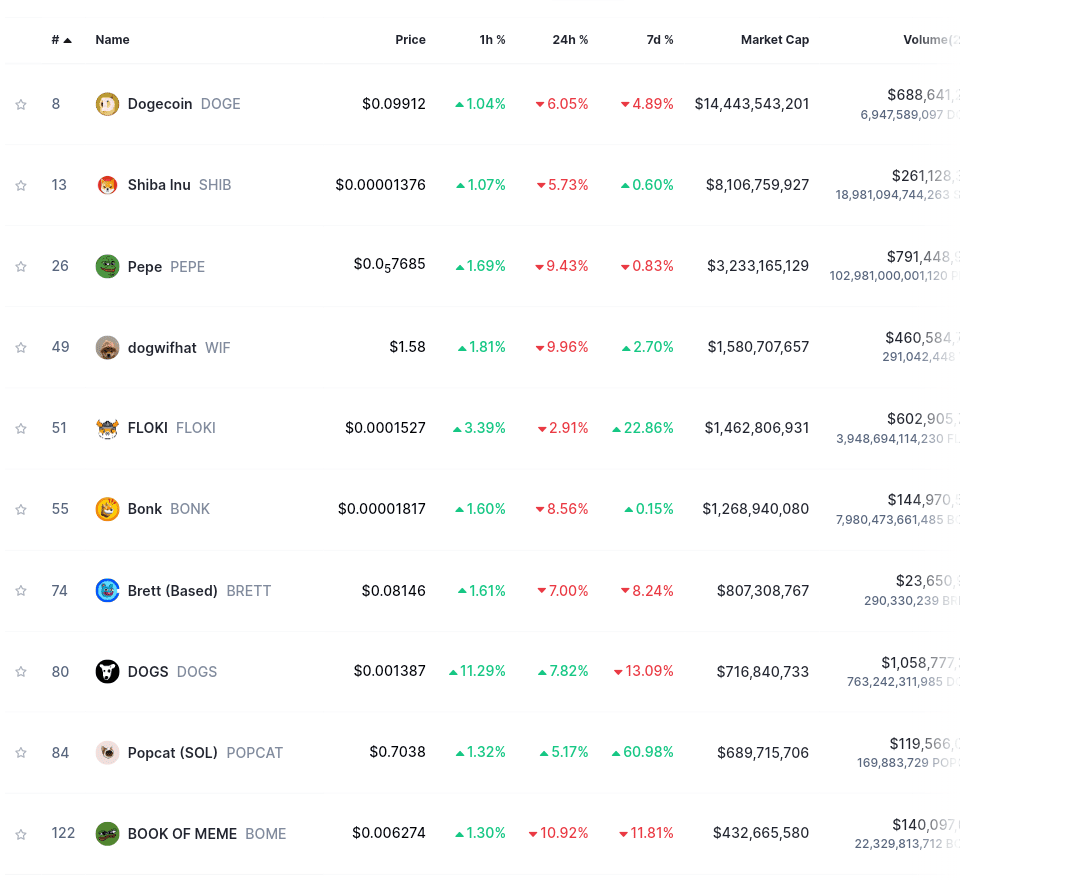The width and height of the screenshot is (1076, 880).
Task: Click the FLOKI viking logo
Action: click(x=107, y=428)
